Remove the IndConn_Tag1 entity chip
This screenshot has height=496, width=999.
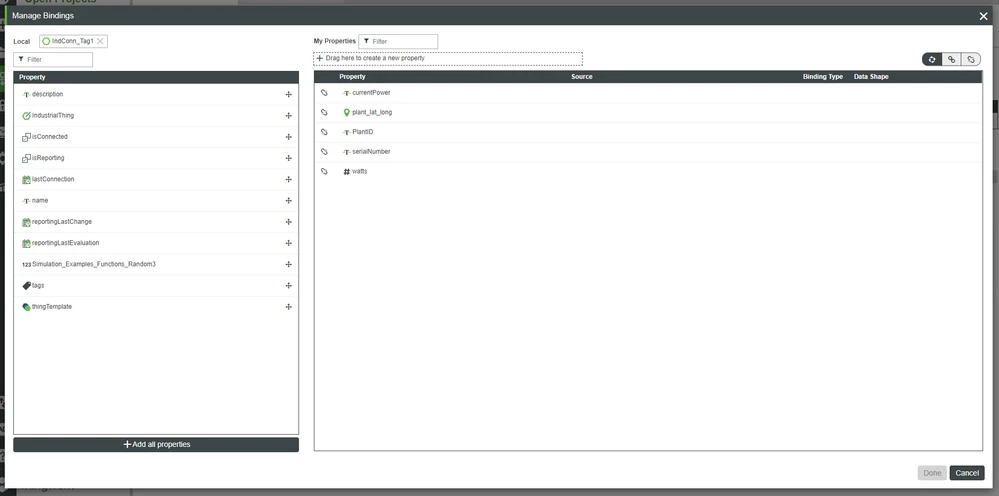click(100, 41)
